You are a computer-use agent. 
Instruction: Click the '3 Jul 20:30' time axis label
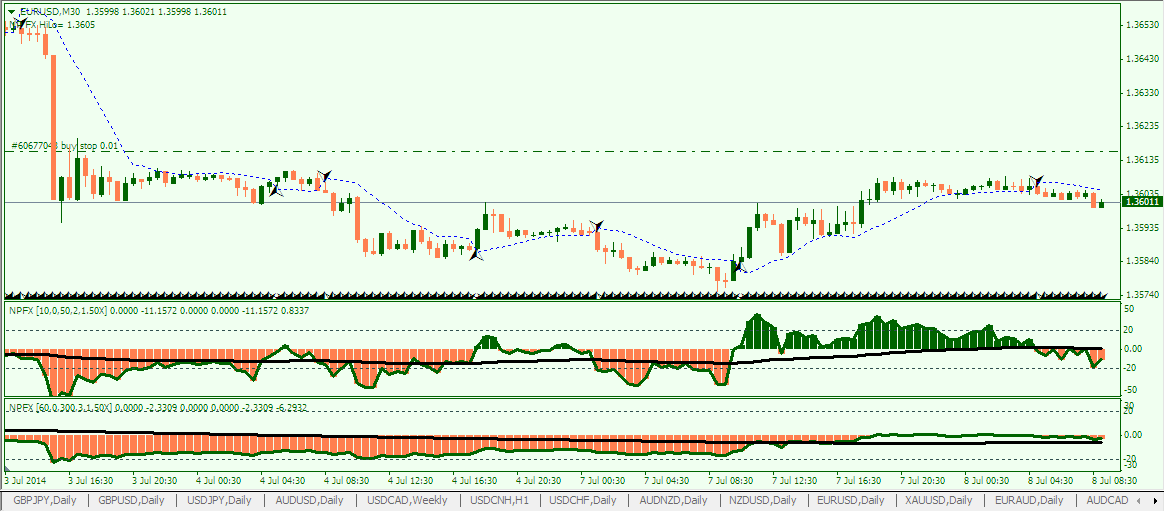(154, 480)
